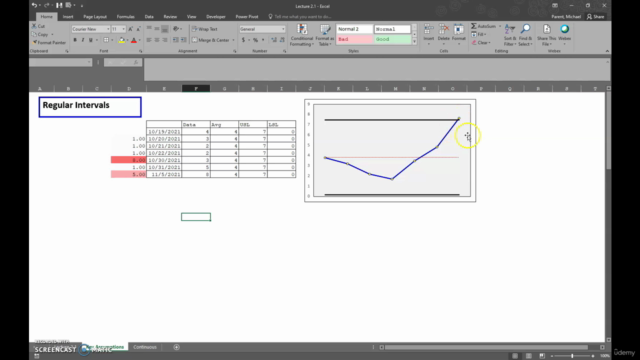Toggle Bottom Align in Alignment group
Screen dimensions: 640x360
coord(165,29)
